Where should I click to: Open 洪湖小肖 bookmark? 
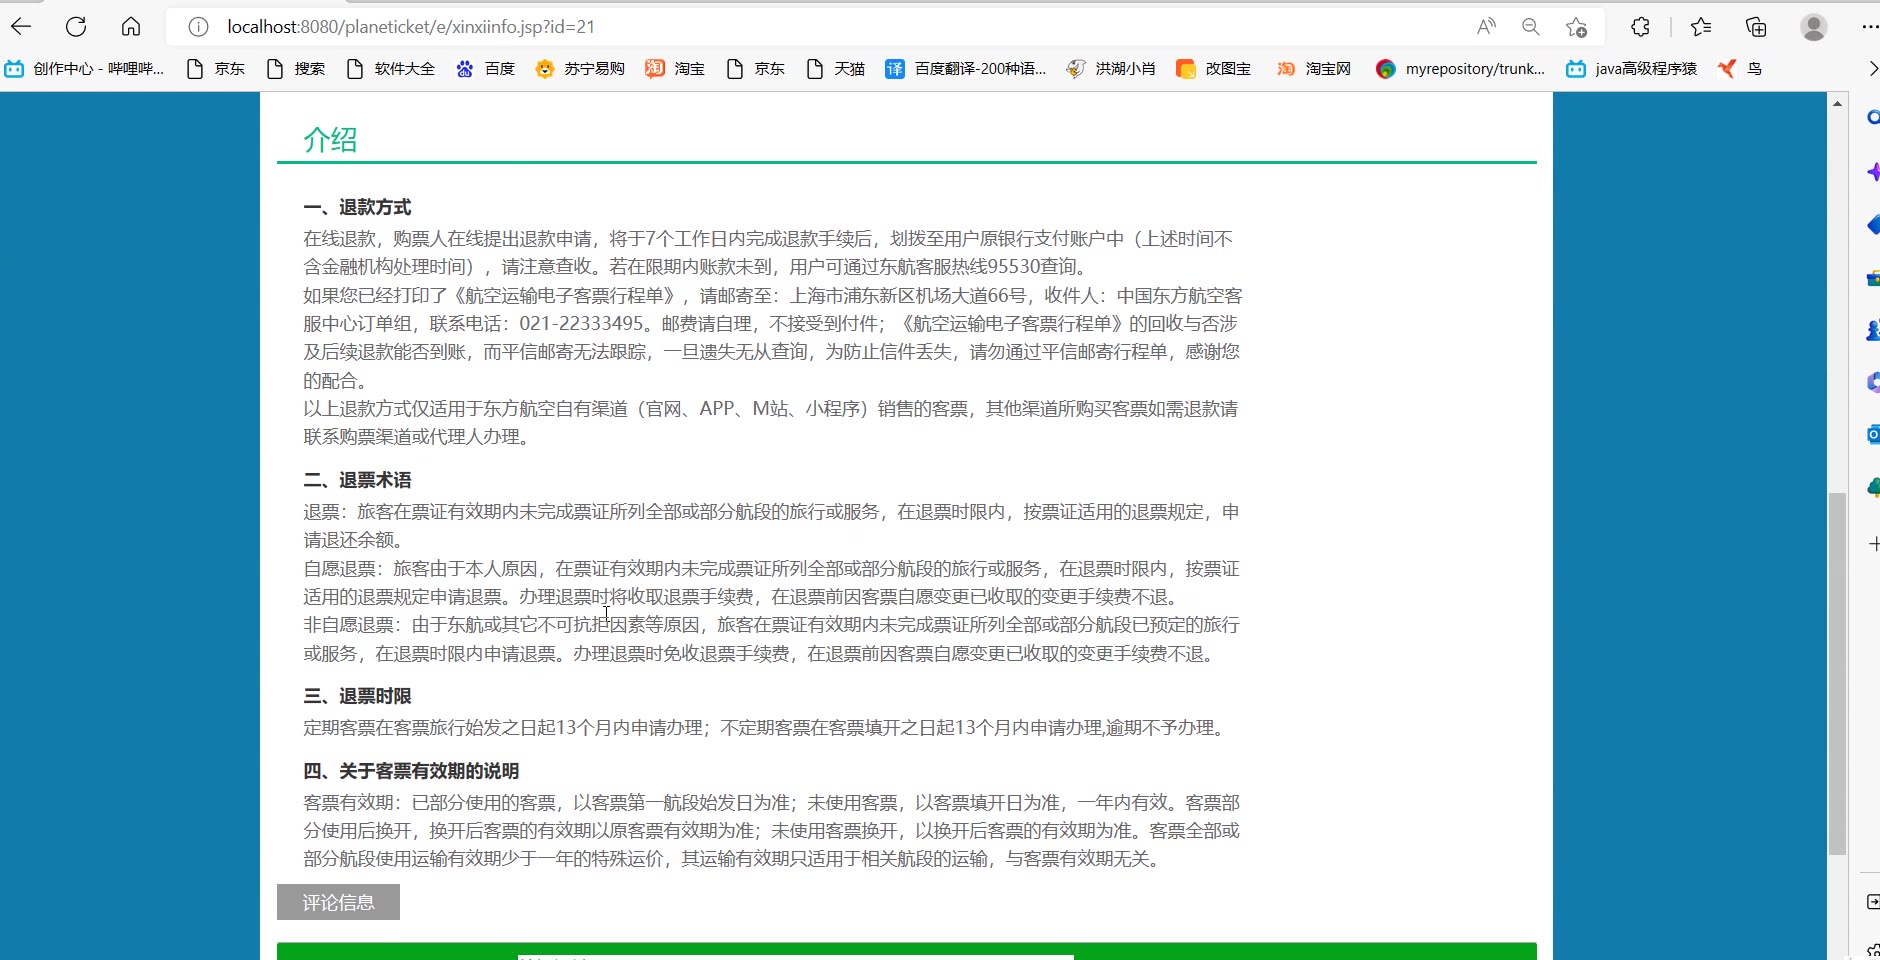click(1110, 68)
